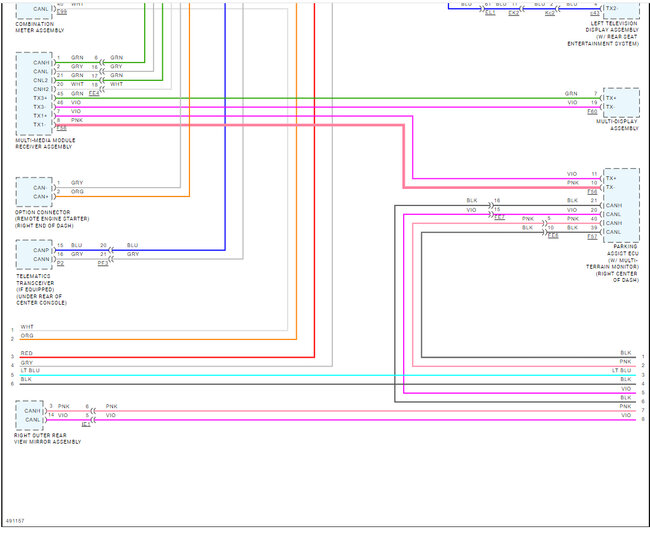Open the underlined Kc2 connector code
The height and width of the screenshot is (534, 650).
click(x=550, y=13)
